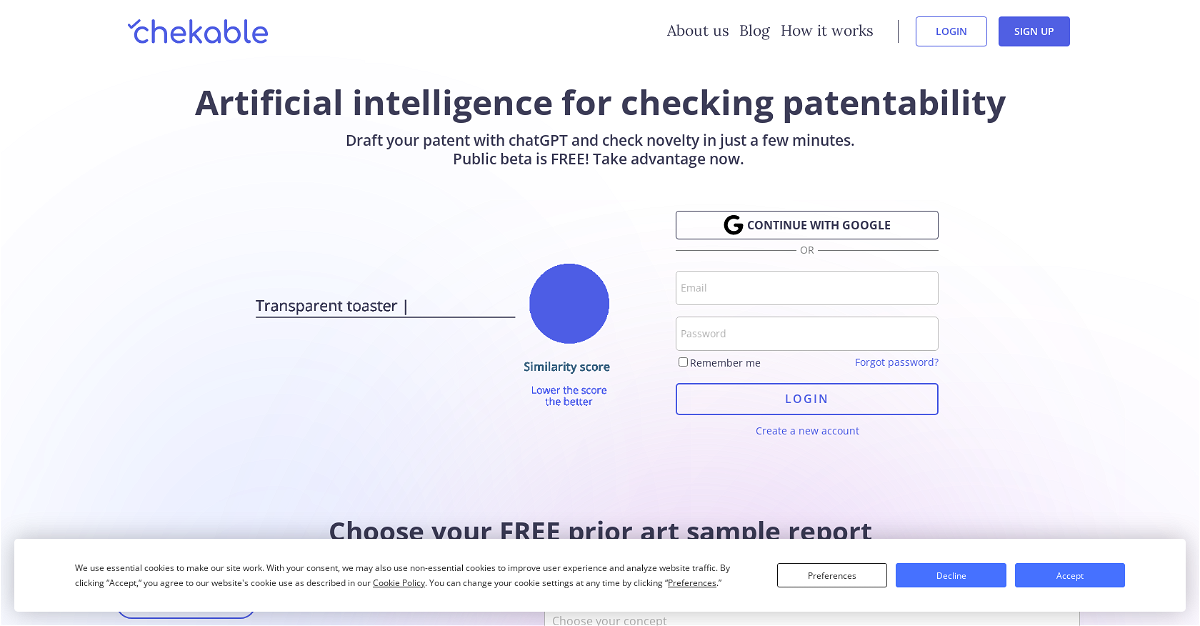Click the Google icon to continue
1200x626 pixels.
point(733,225)
